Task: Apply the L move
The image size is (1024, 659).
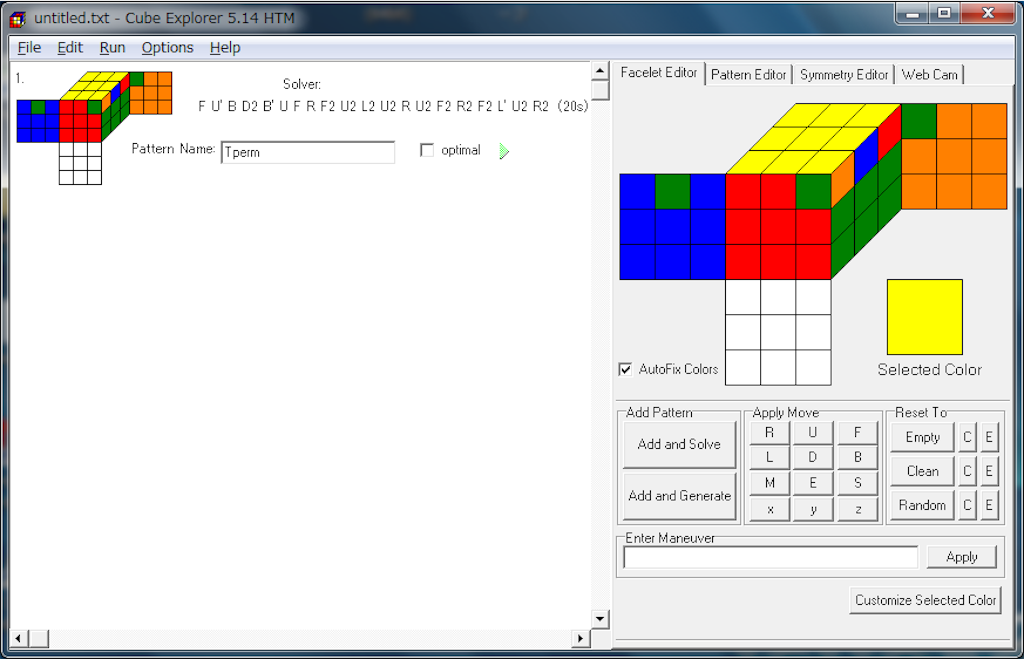Action: click(769, 457)
